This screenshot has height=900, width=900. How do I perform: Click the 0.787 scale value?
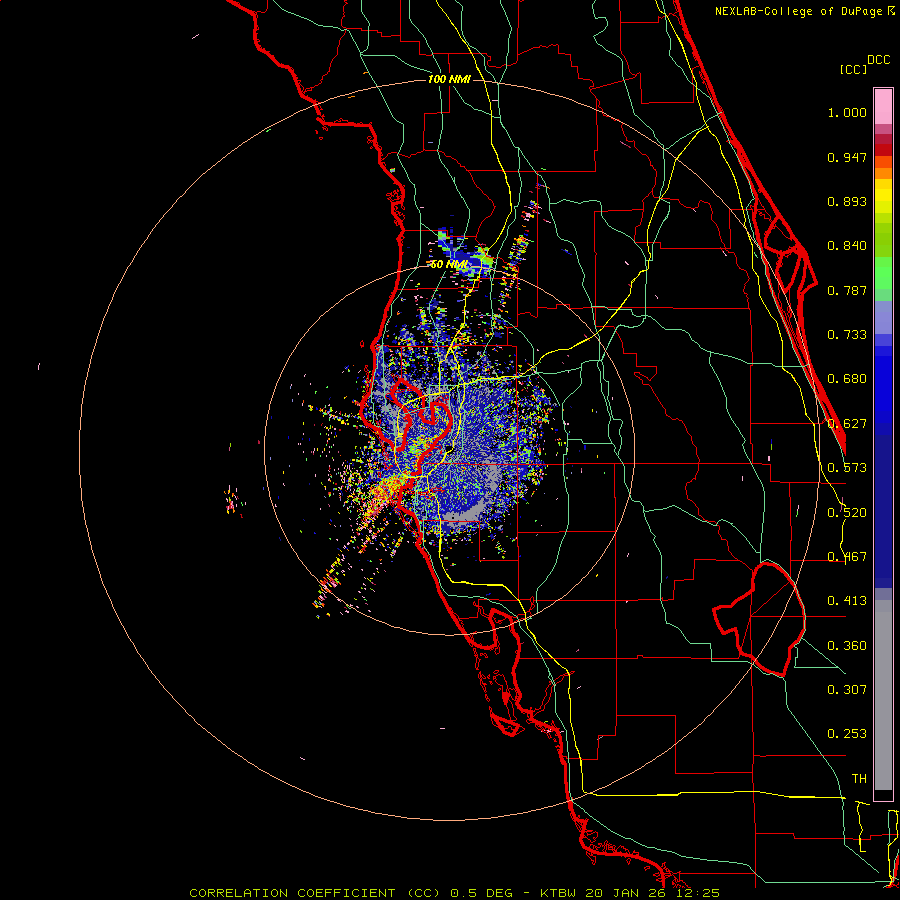point(847,290)
